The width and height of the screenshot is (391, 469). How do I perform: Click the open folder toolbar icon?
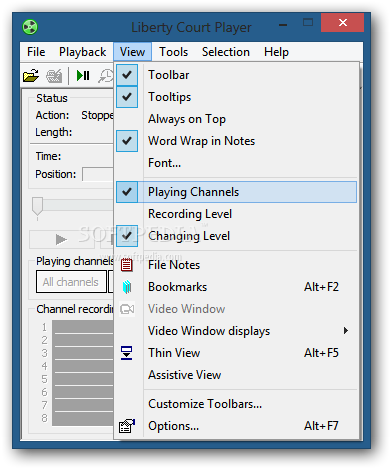[x=31, y=76]
